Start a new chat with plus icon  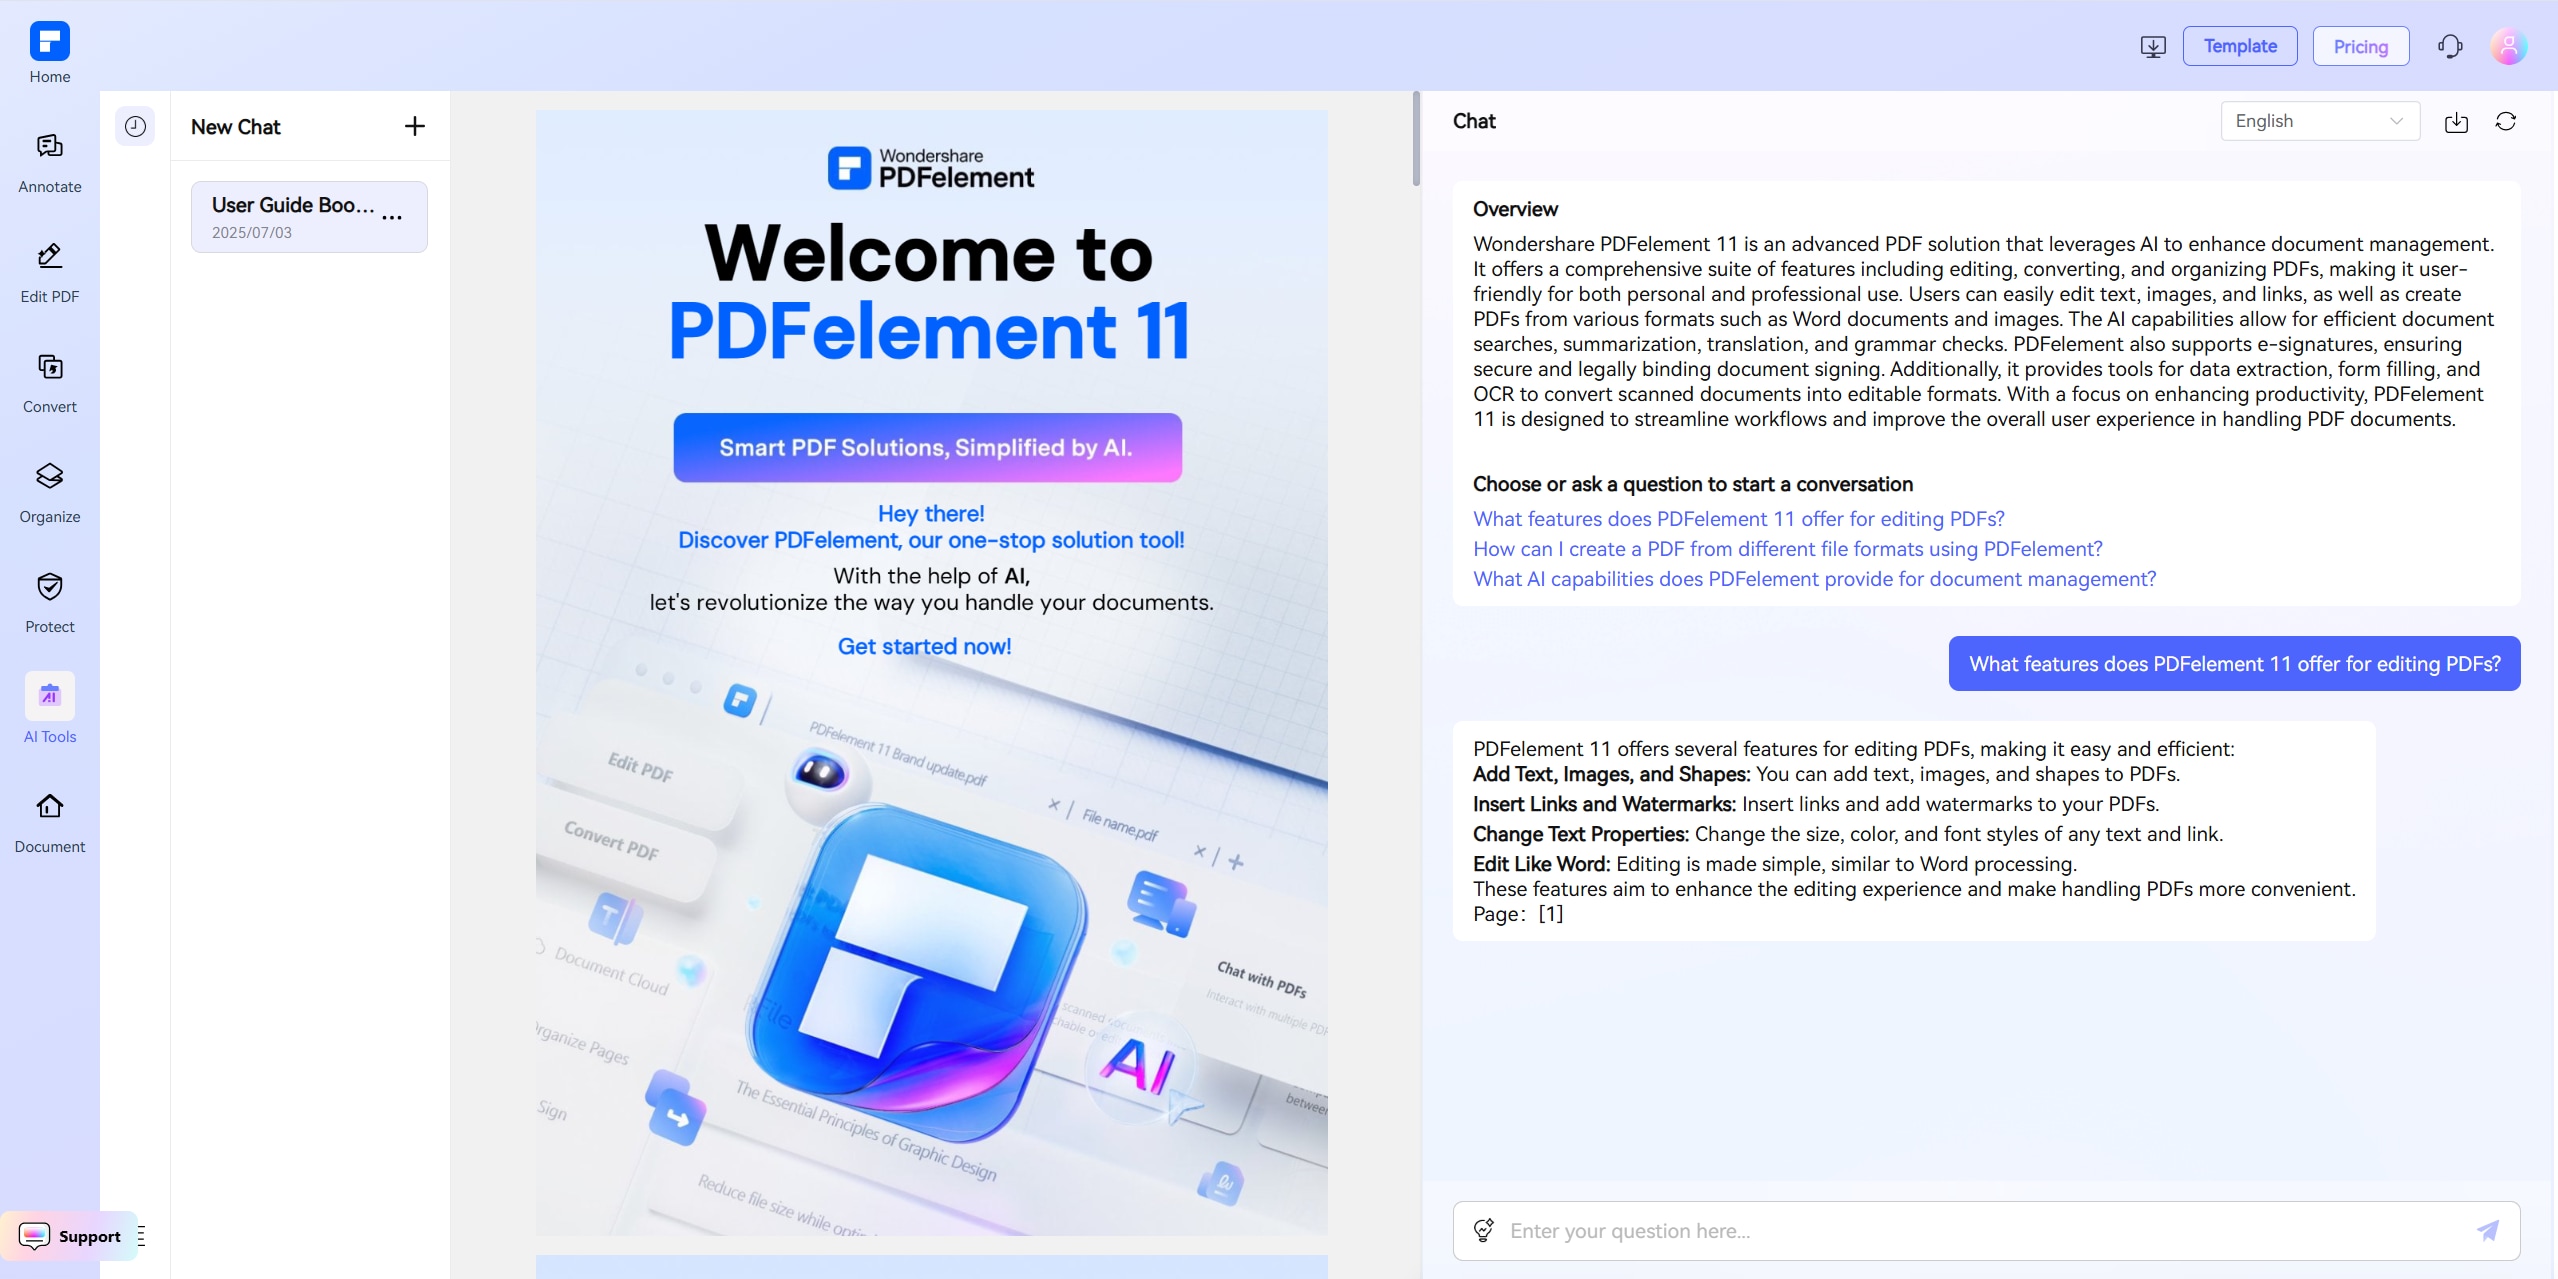414,126
